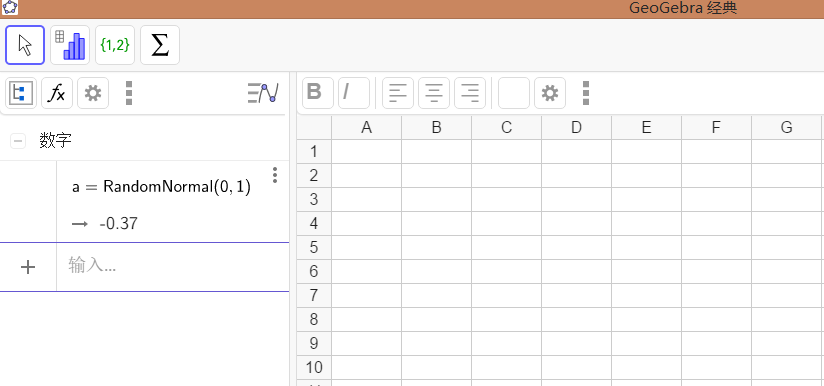
Task: Collapse the 数字 group
Action: [x=18, y=141]
